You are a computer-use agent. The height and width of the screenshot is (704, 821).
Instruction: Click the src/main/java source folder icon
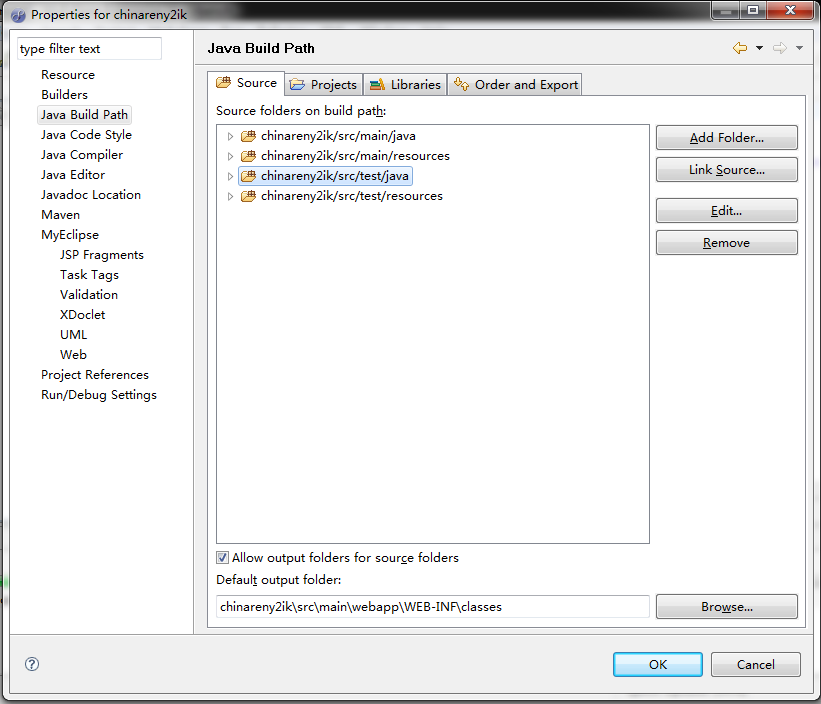pyautogui.click(x=248, y=136)
